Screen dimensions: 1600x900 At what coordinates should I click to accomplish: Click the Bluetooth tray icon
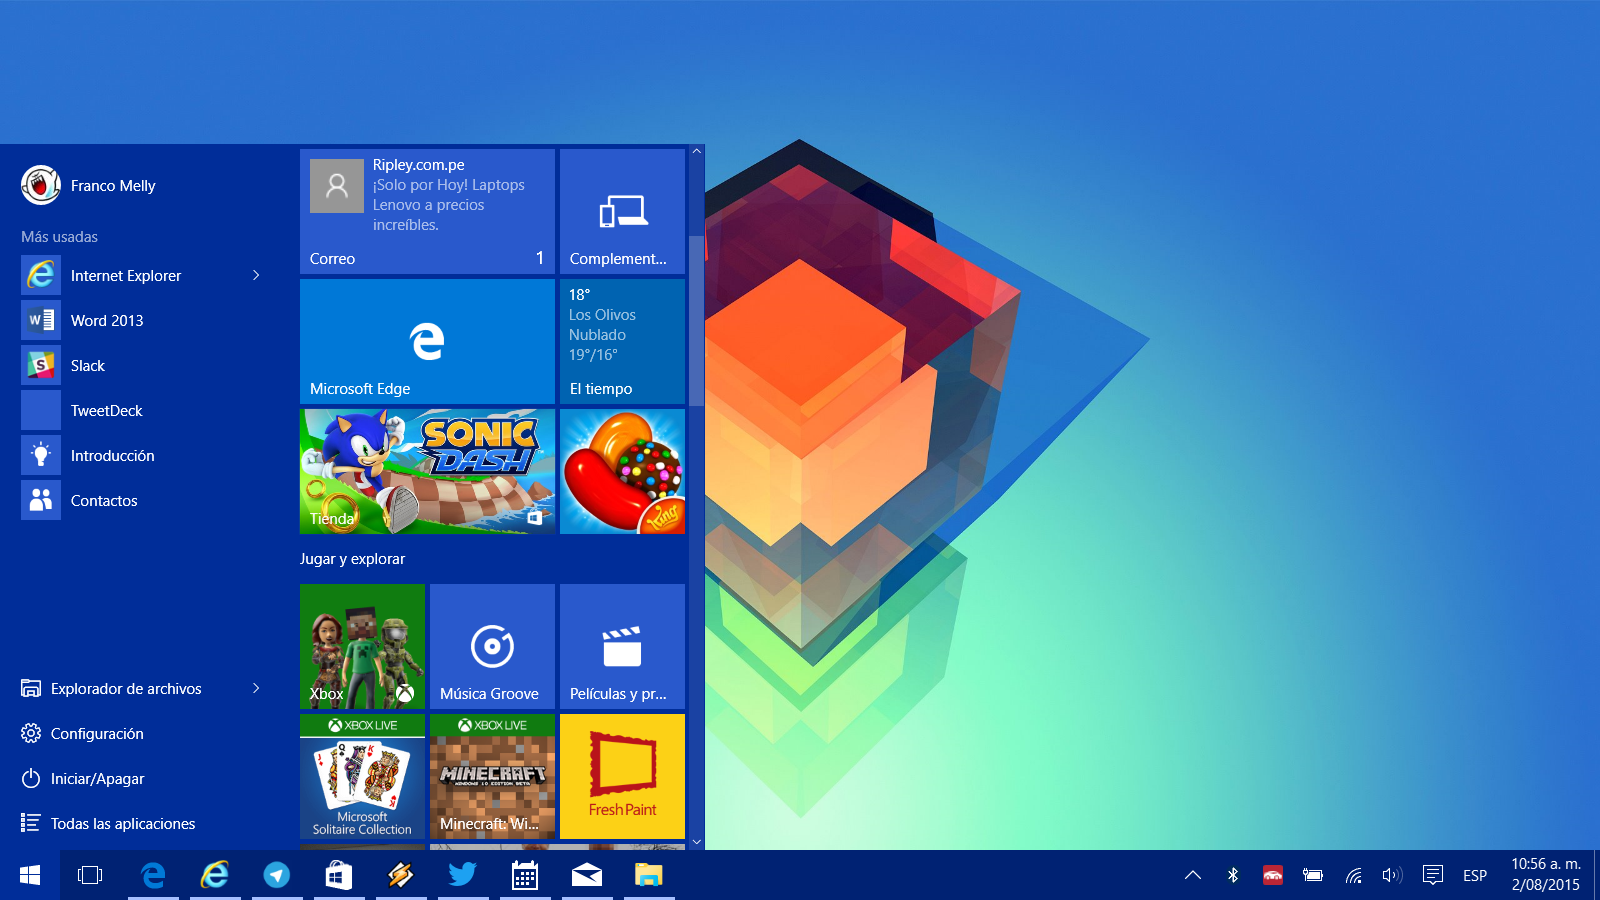click(1233, 875)
